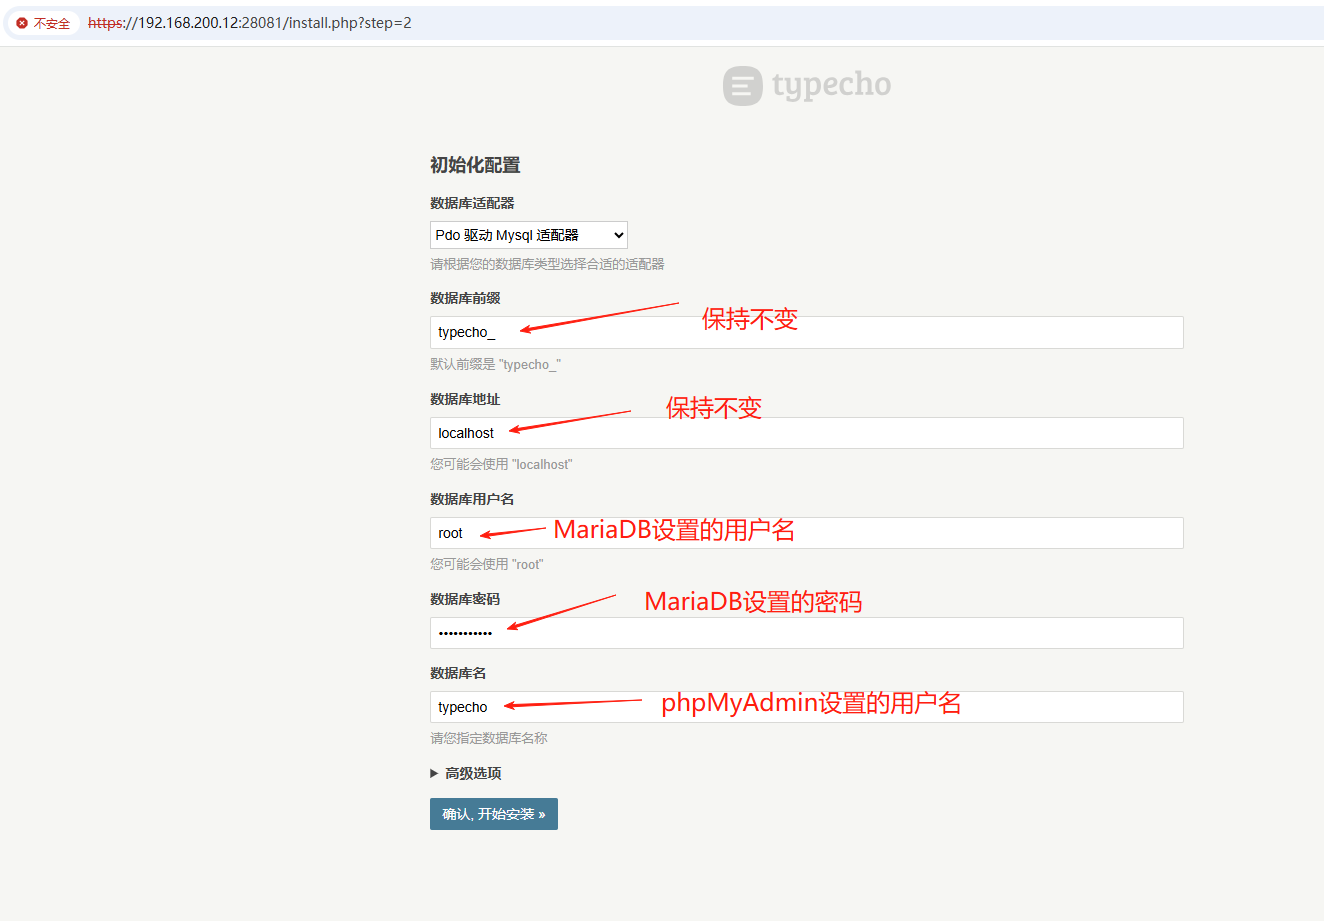
Task: Click the 不安全 security warning badge
Action: [44, 23]
